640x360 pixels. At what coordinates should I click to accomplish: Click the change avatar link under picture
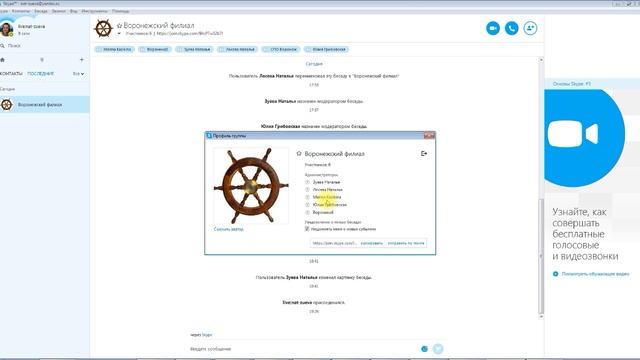(229, 229)
